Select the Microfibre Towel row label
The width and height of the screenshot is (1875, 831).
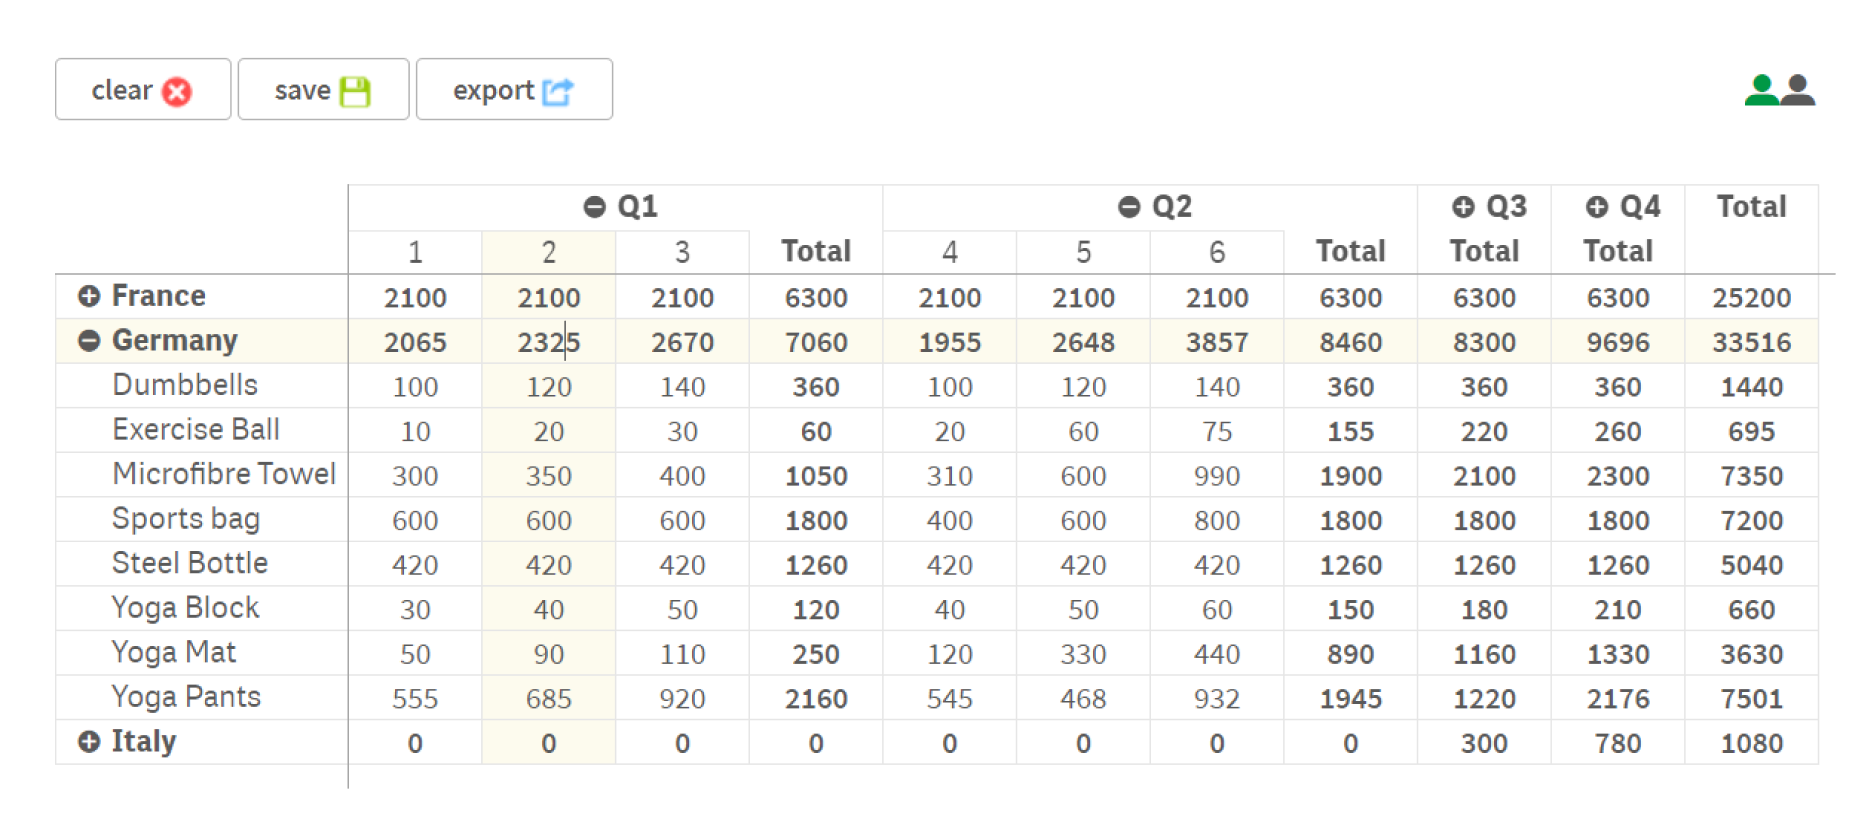pyautogui.click(x=224, y=474)
